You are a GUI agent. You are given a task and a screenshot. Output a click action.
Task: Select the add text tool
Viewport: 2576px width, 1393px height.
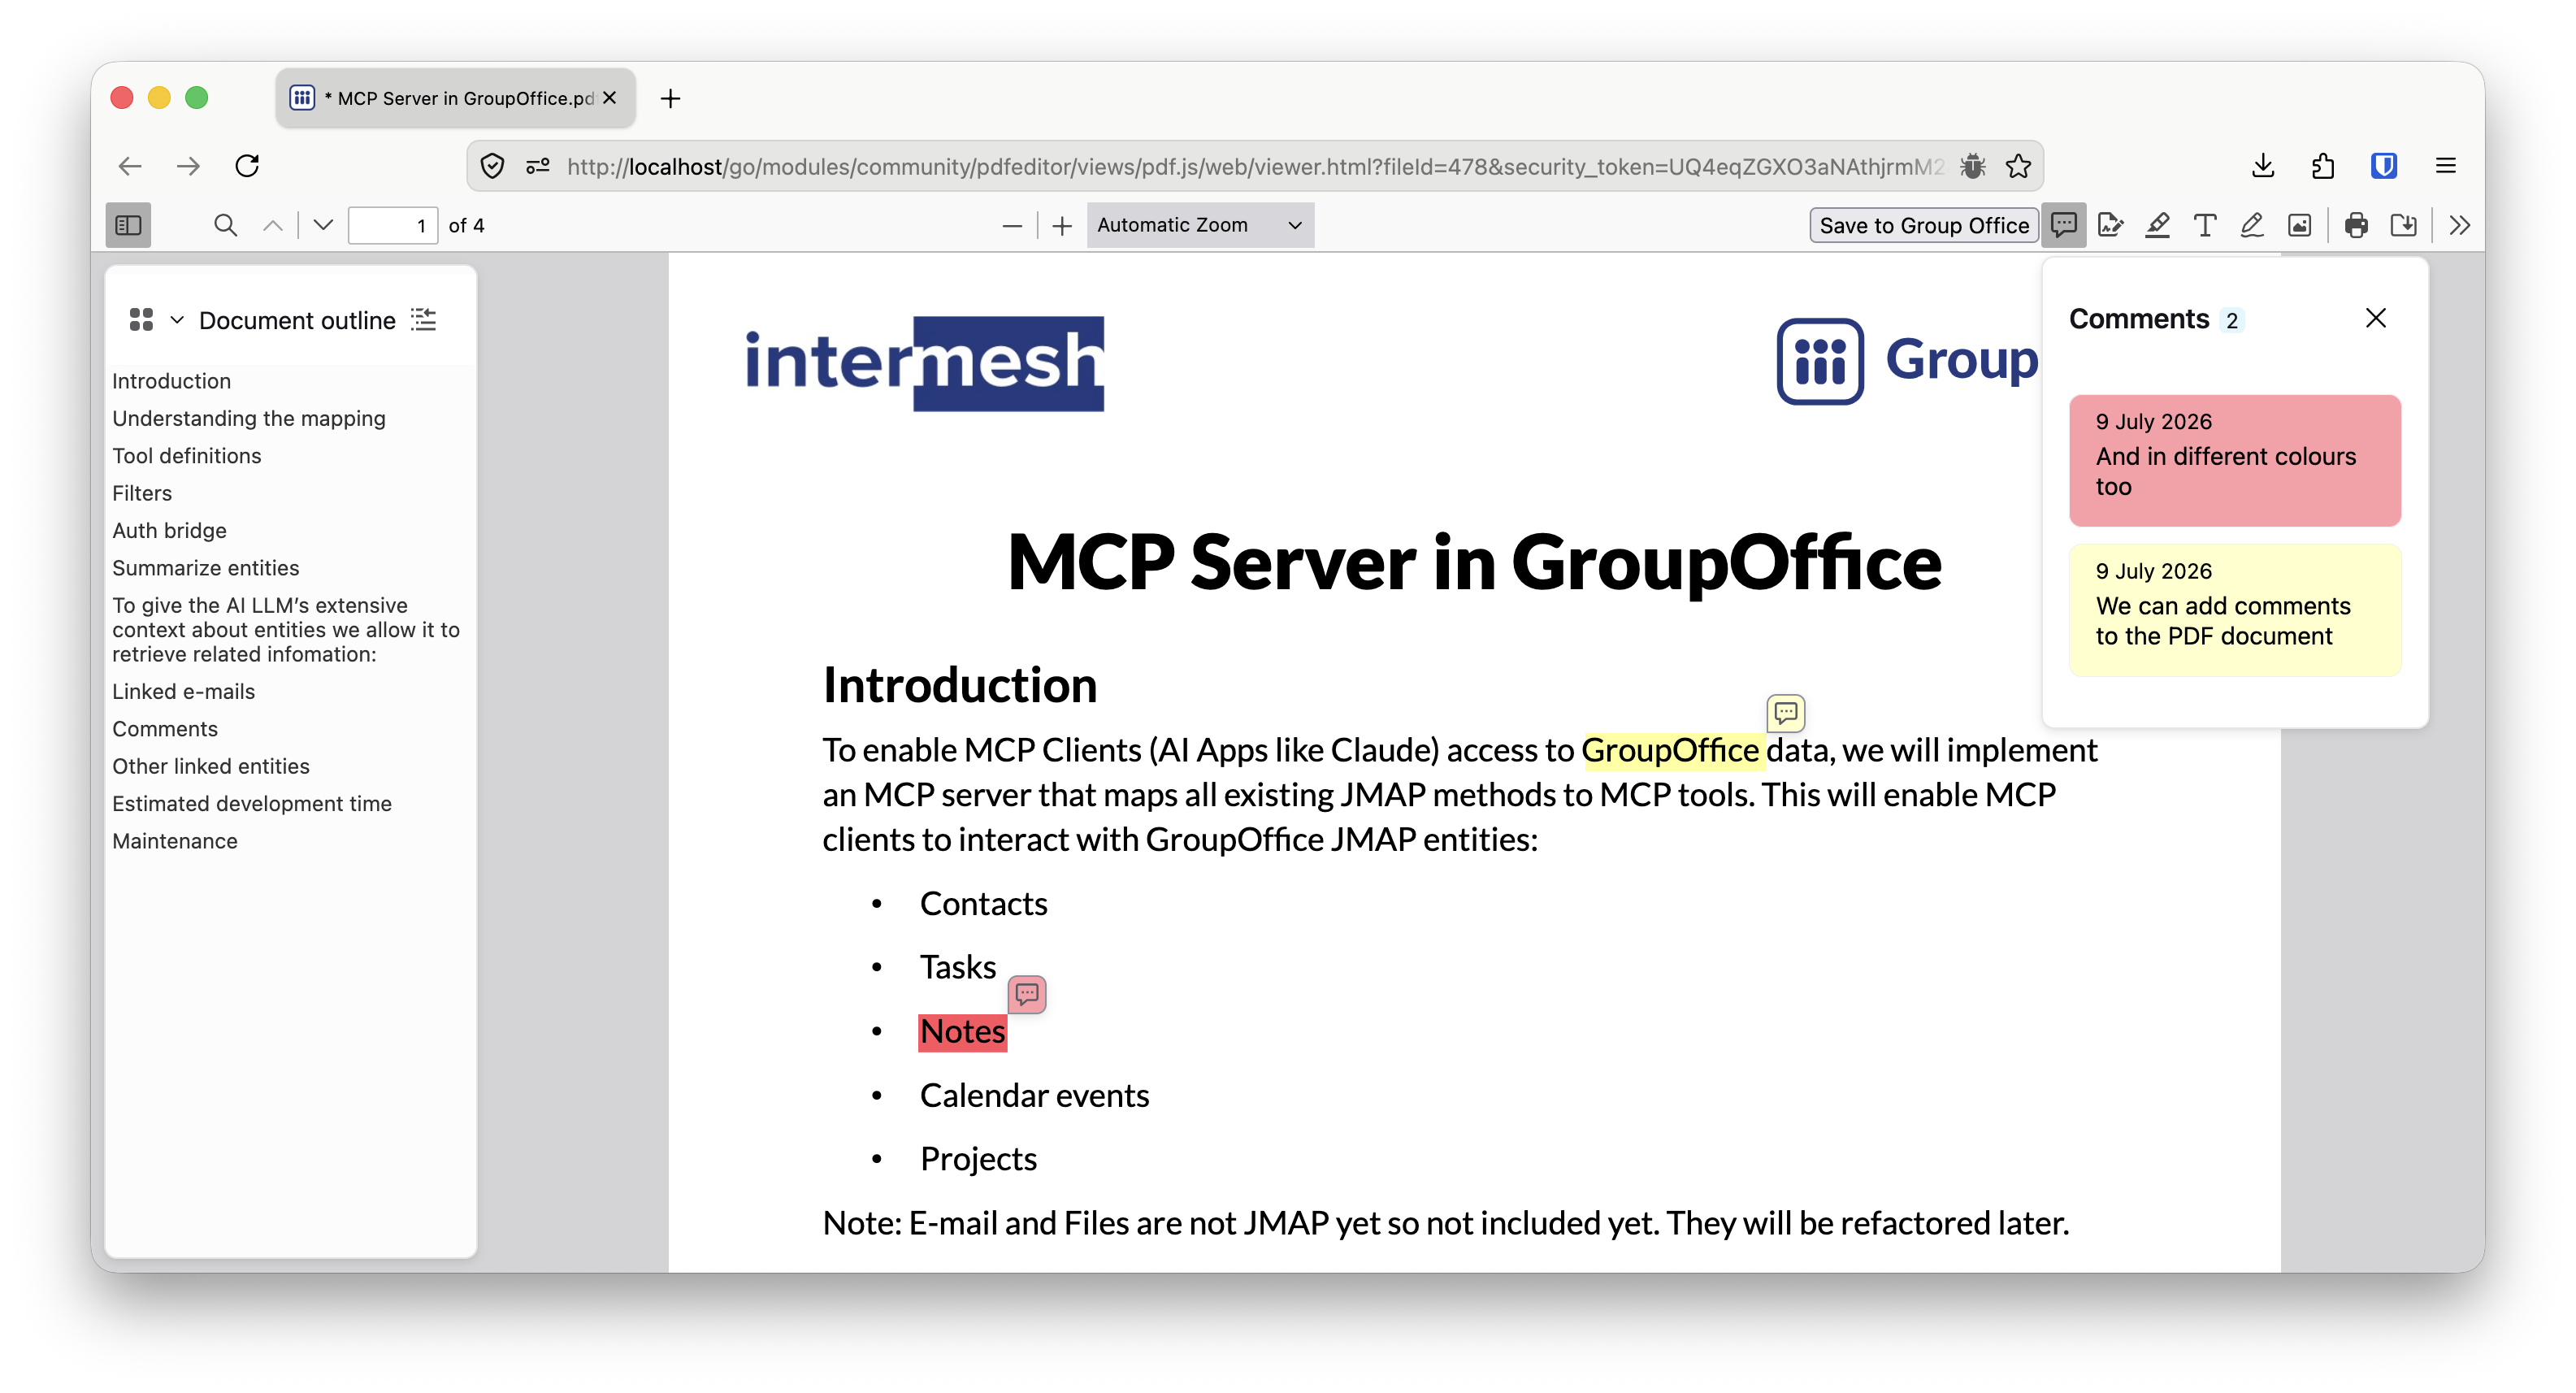pyautogui.click(x=2204, y=225)
